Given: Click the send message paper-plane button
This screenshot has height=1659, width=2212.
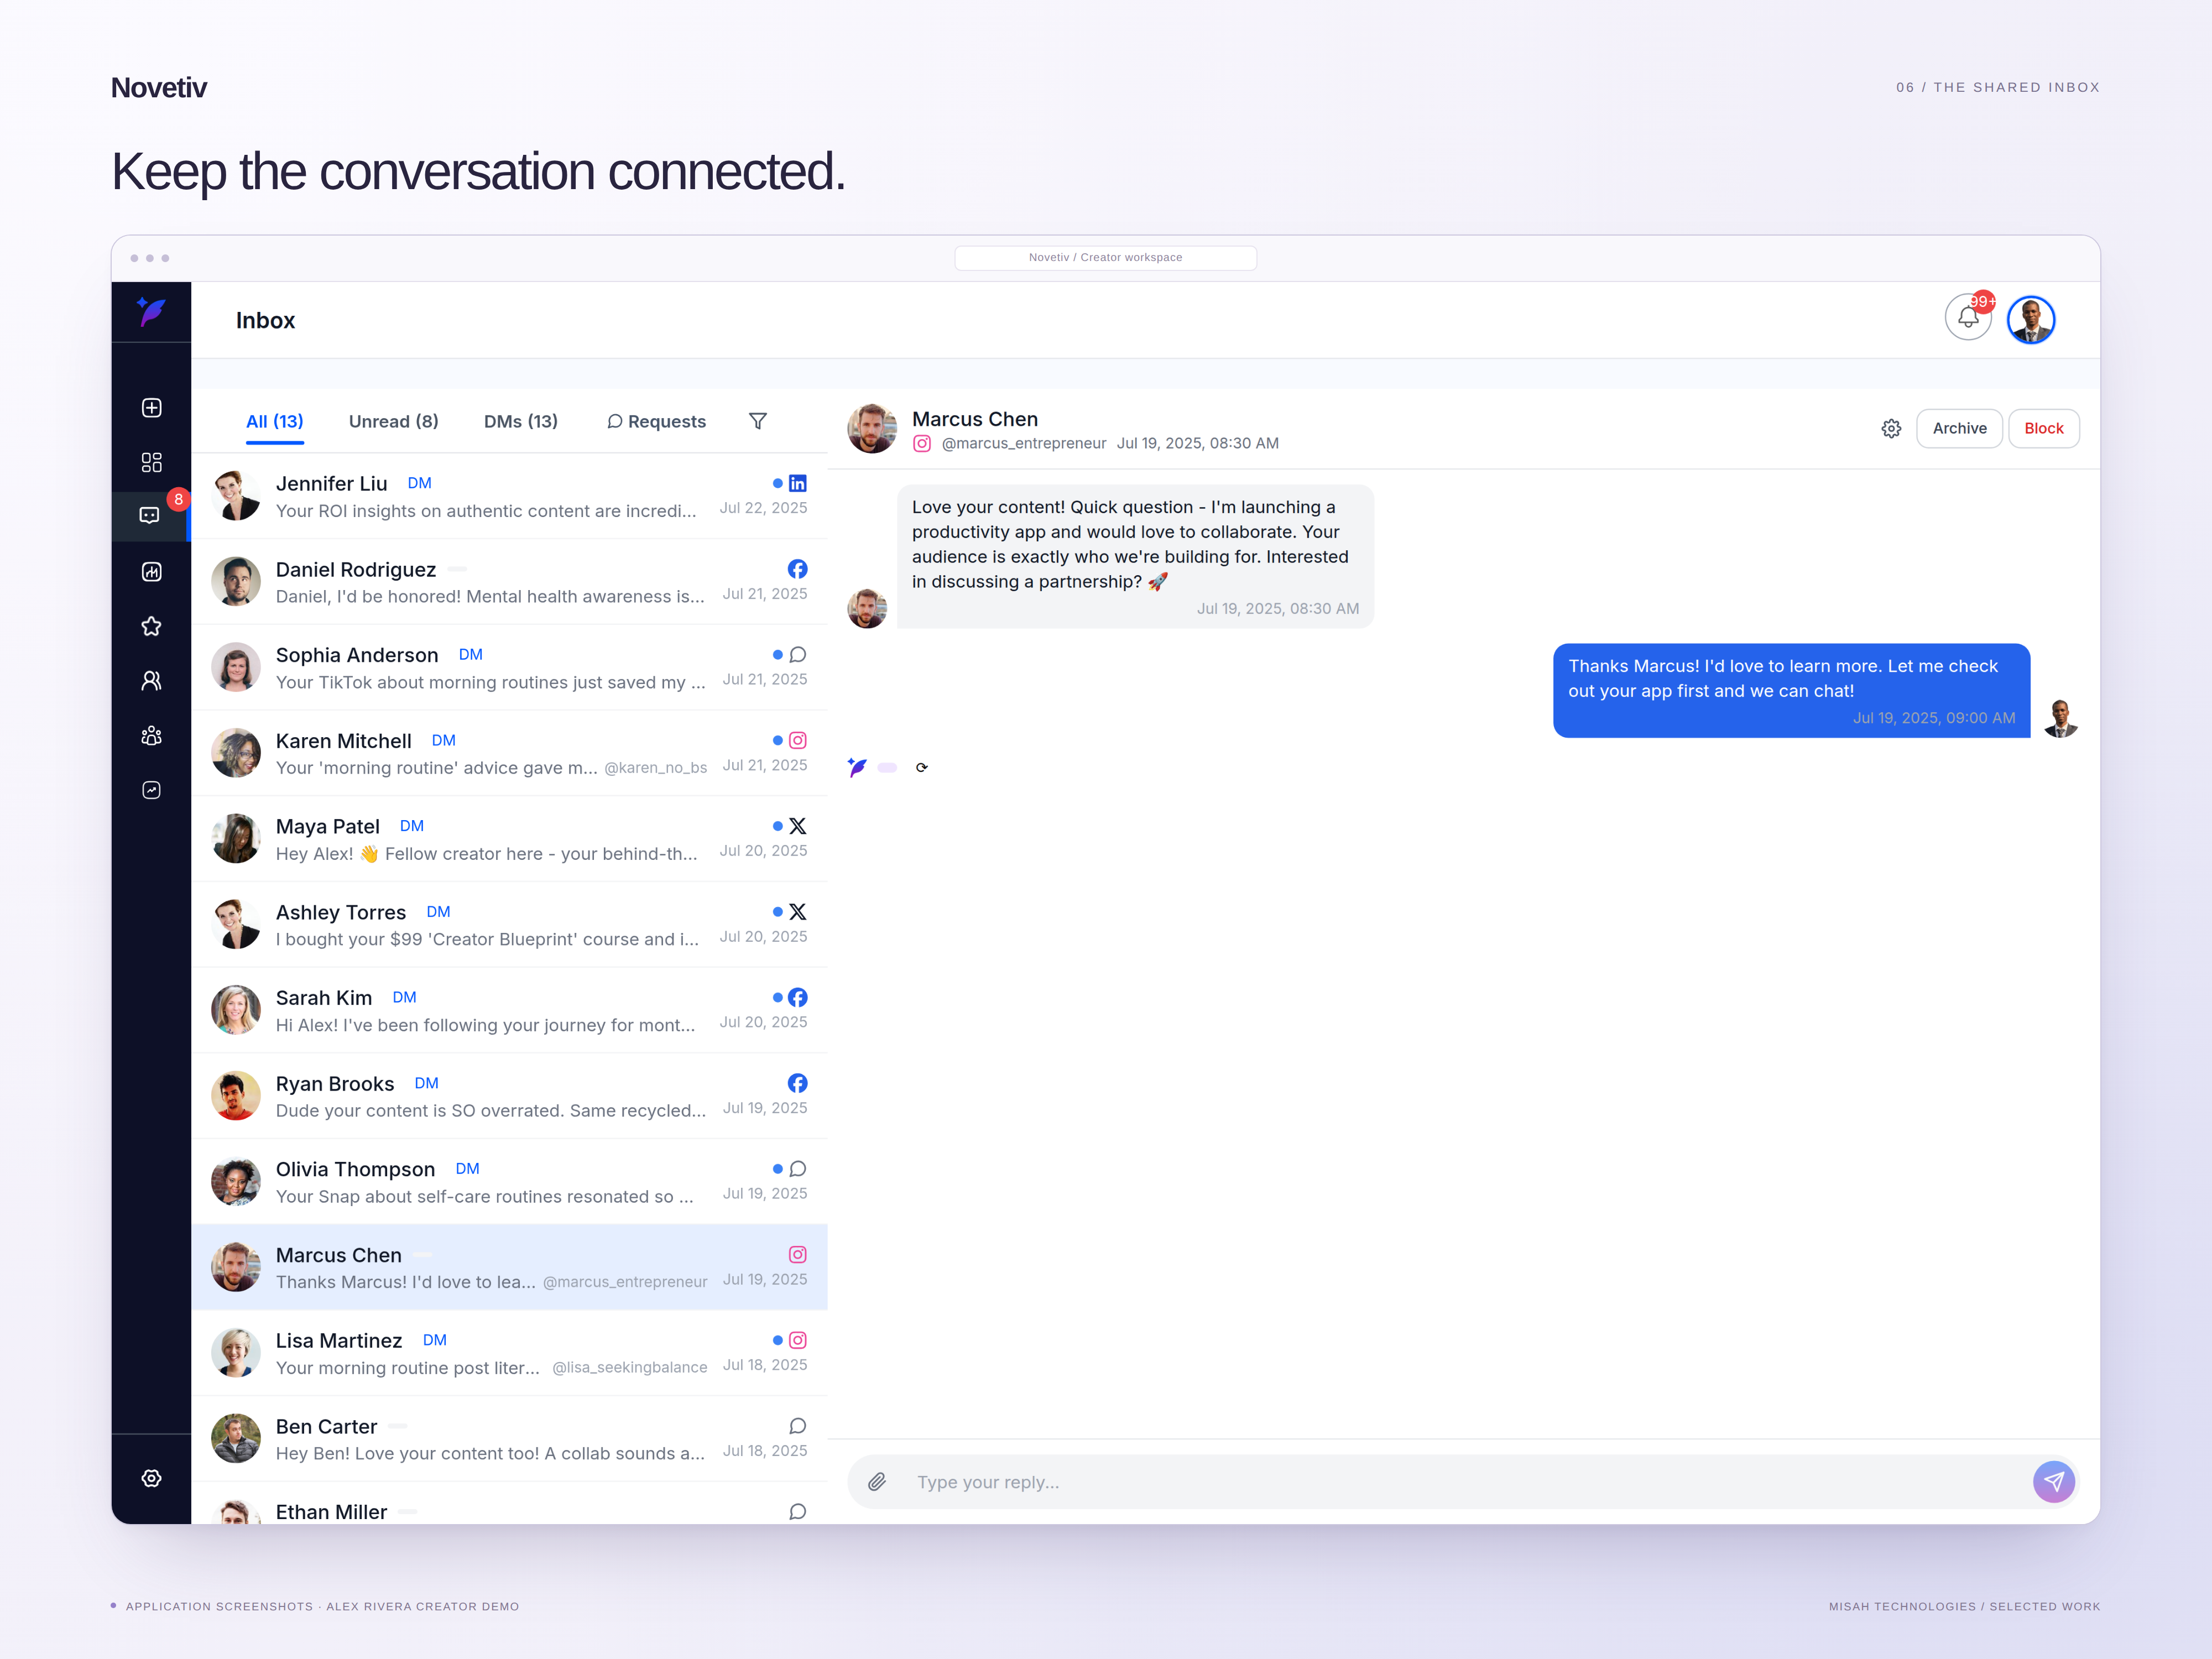Looking at the screenshot, I should click(x=2054, y=1482).
